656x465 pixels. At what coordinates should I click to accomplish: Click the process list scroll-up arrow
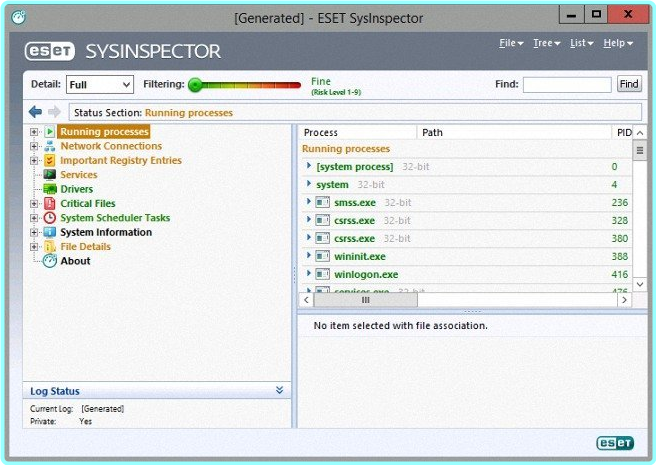(x=640, y=133)
